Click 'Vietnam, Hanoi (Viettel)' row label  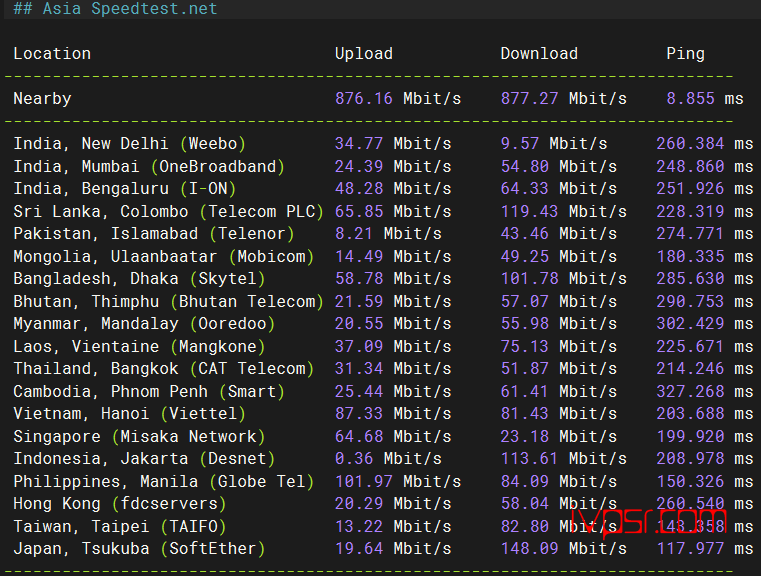130,414
